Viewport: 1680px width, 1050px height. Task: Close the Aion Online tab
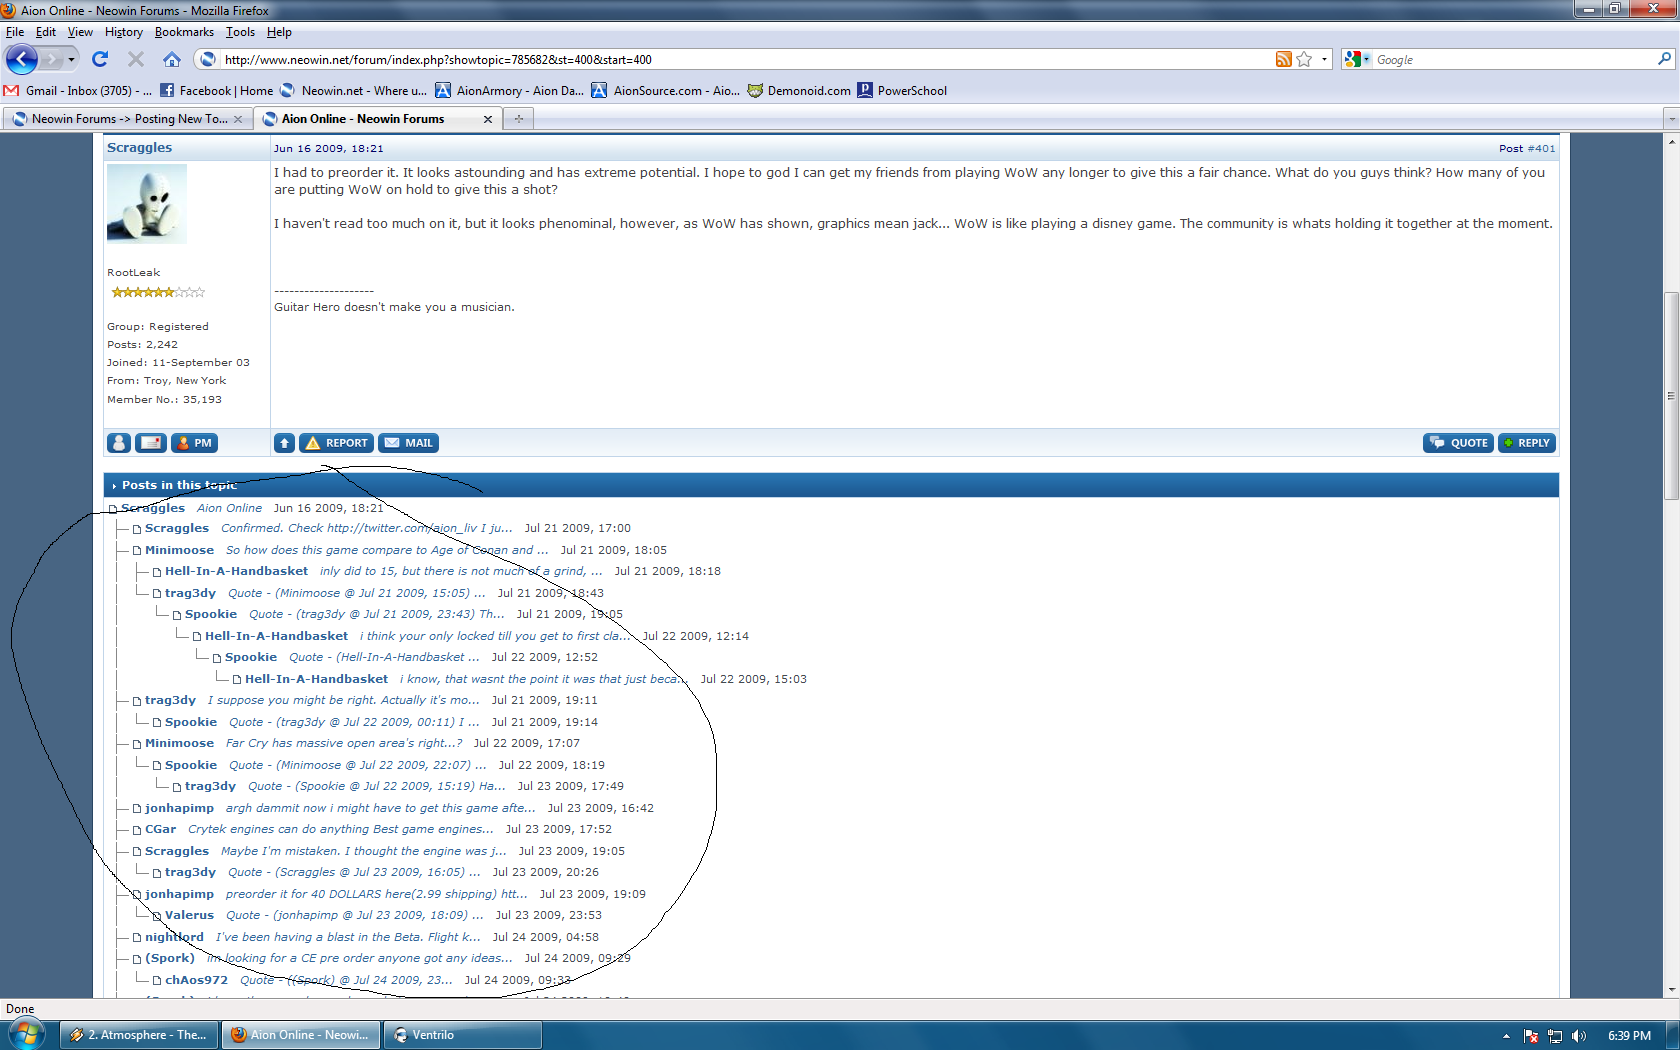tap(488, 119)
